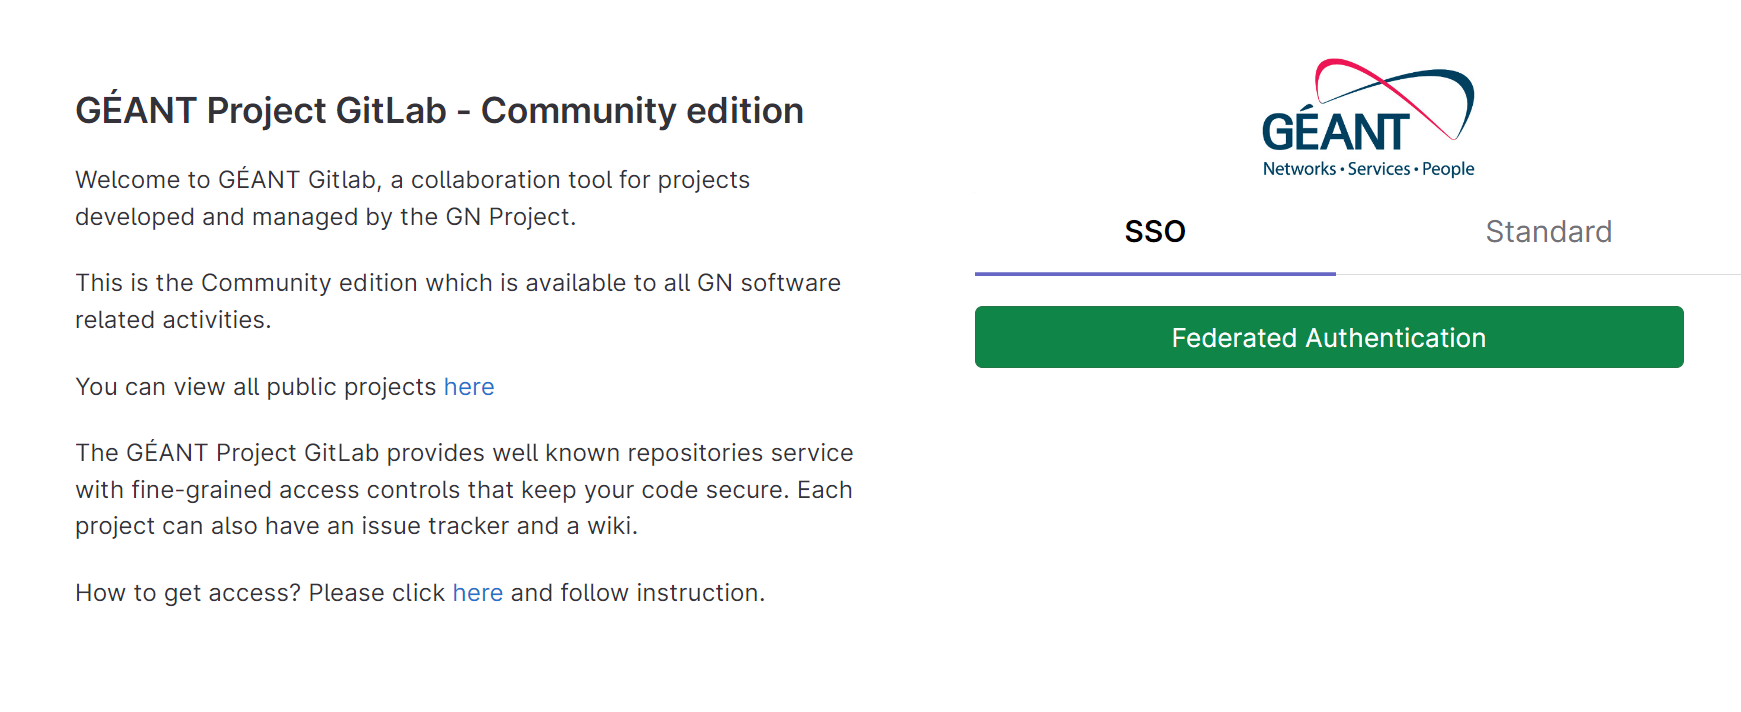This screenshot has height=712, width=1741.
Task: Open the Standard sign-in tab
Action: (1548, 232)
